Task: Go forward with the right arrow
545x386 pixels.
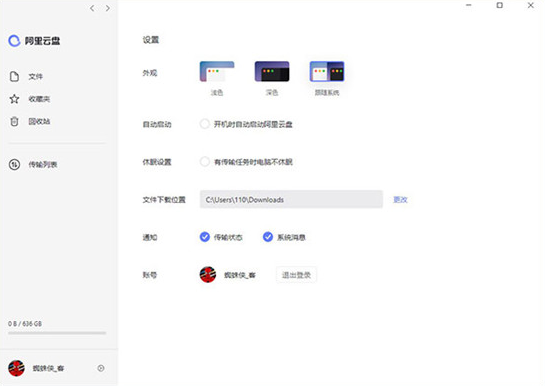Action: [108, 8]
